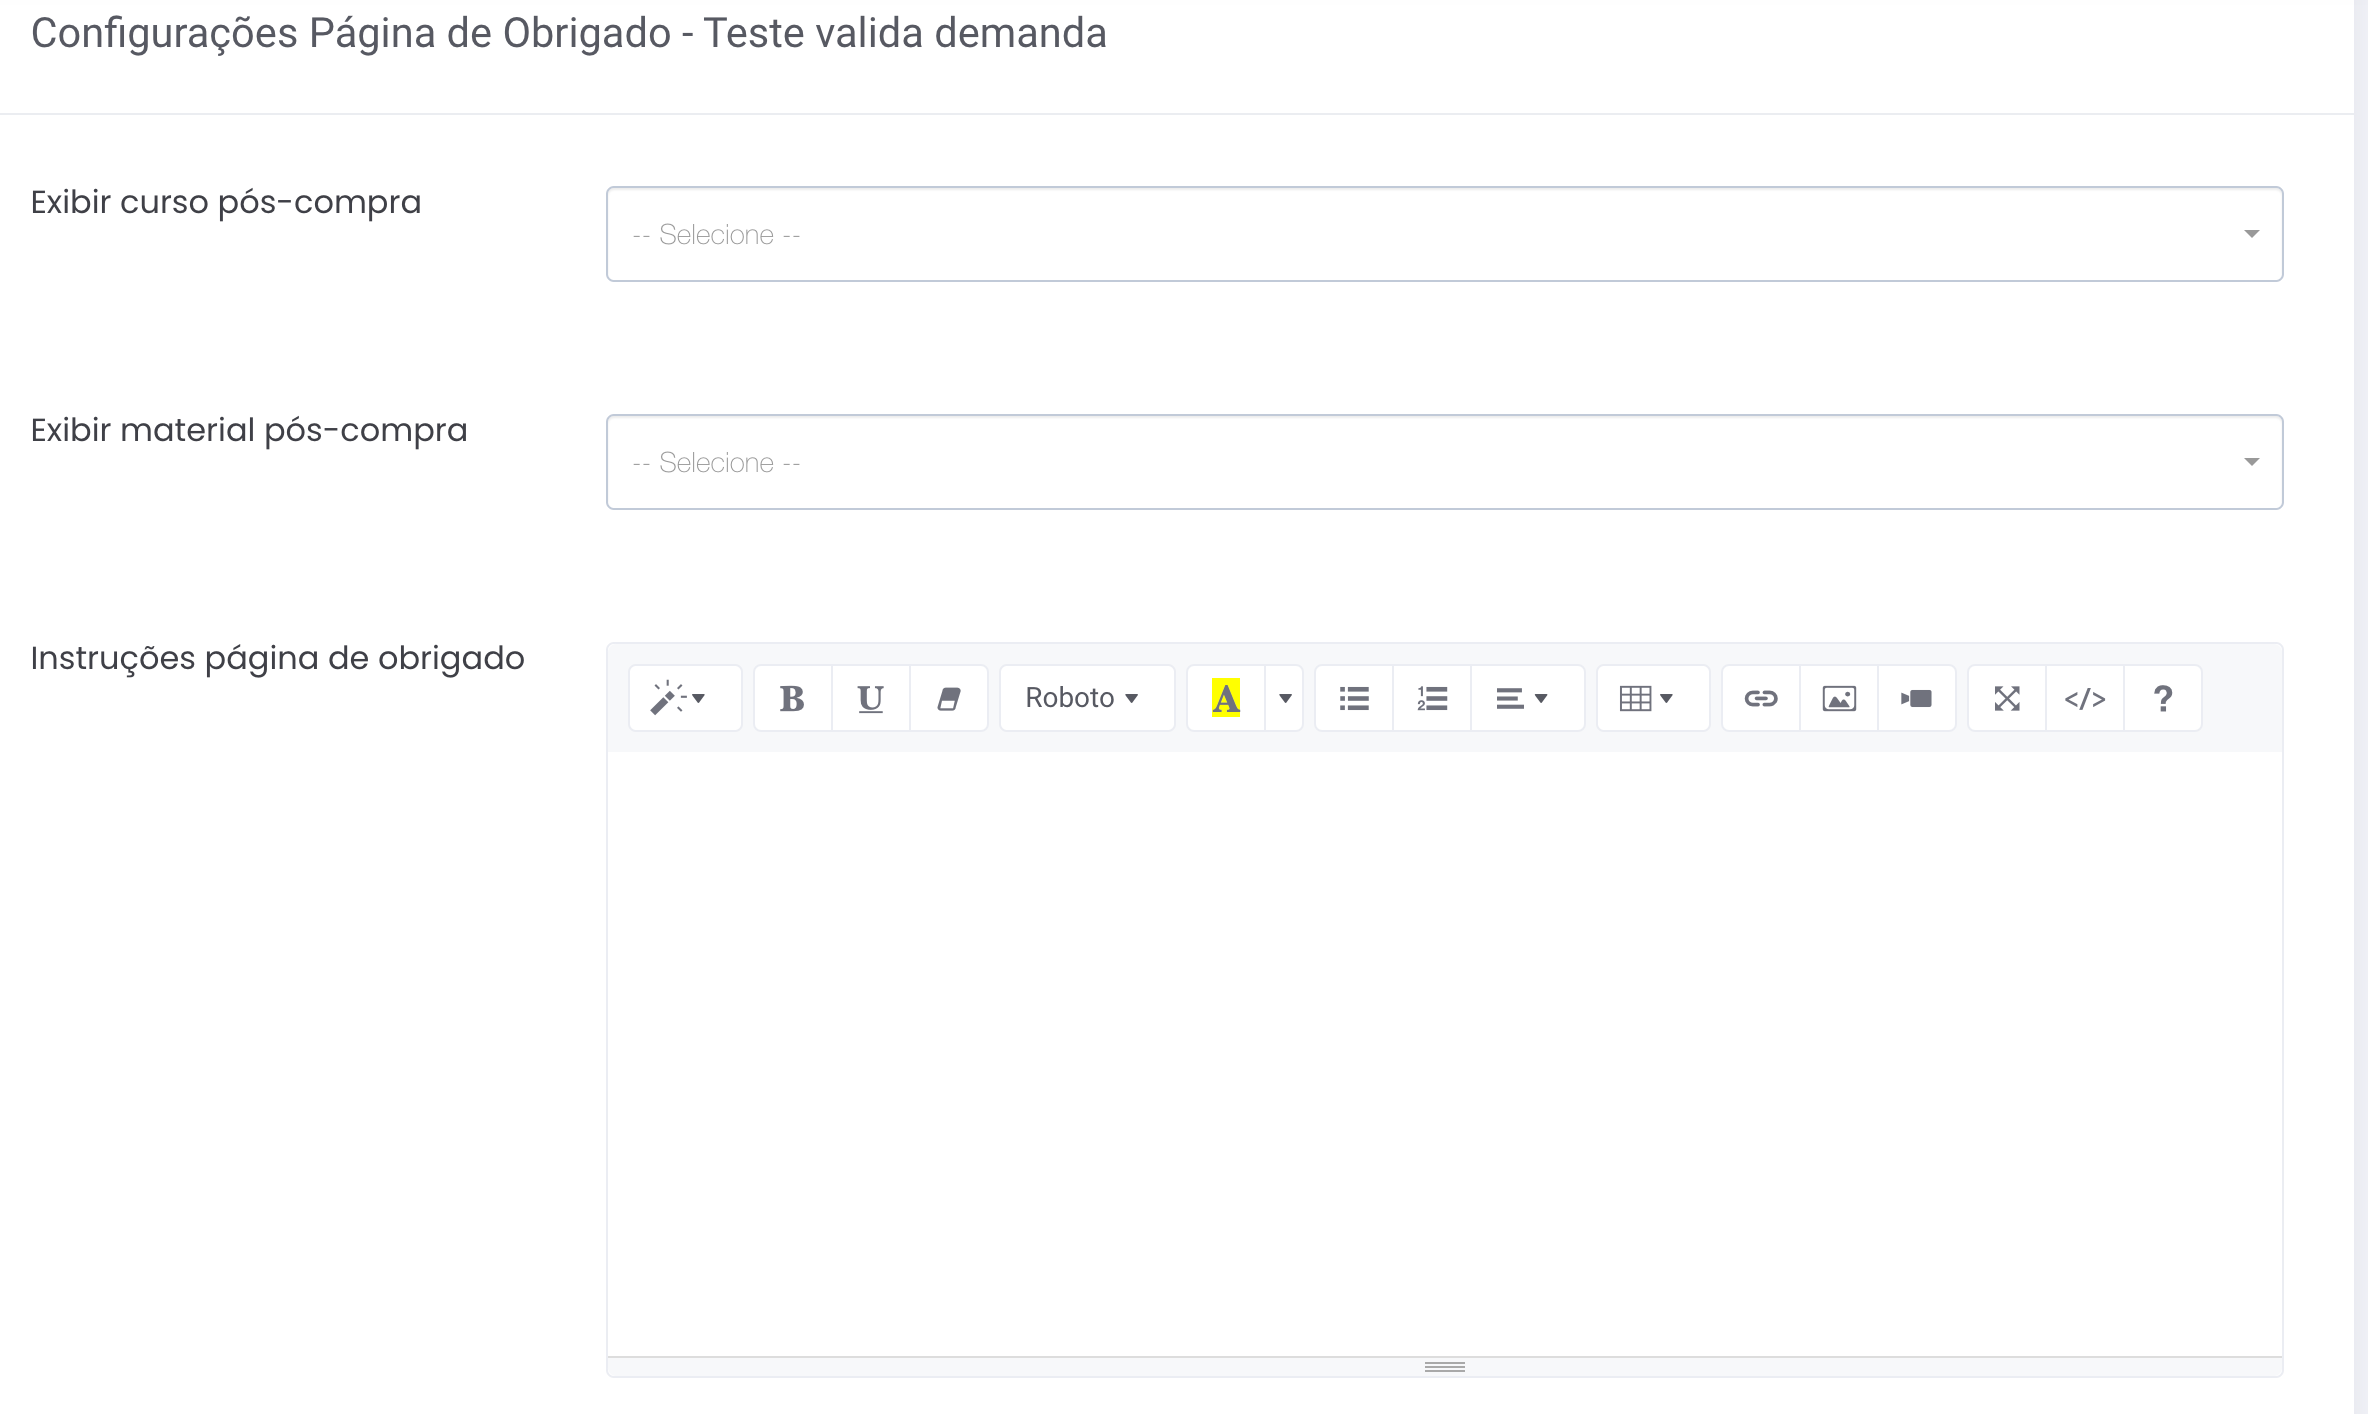Toggle underline formatting

tap(870, 698)
